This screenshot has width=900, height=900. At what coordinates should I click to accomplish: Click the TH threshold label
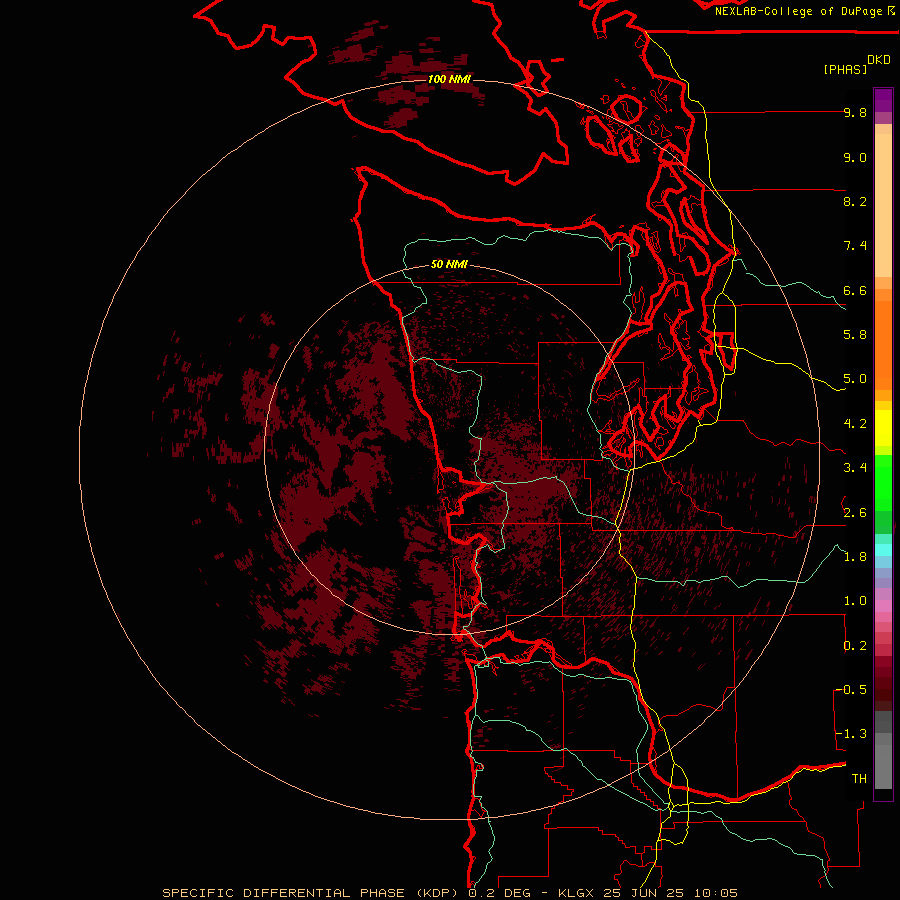click(x=859, y=779)
